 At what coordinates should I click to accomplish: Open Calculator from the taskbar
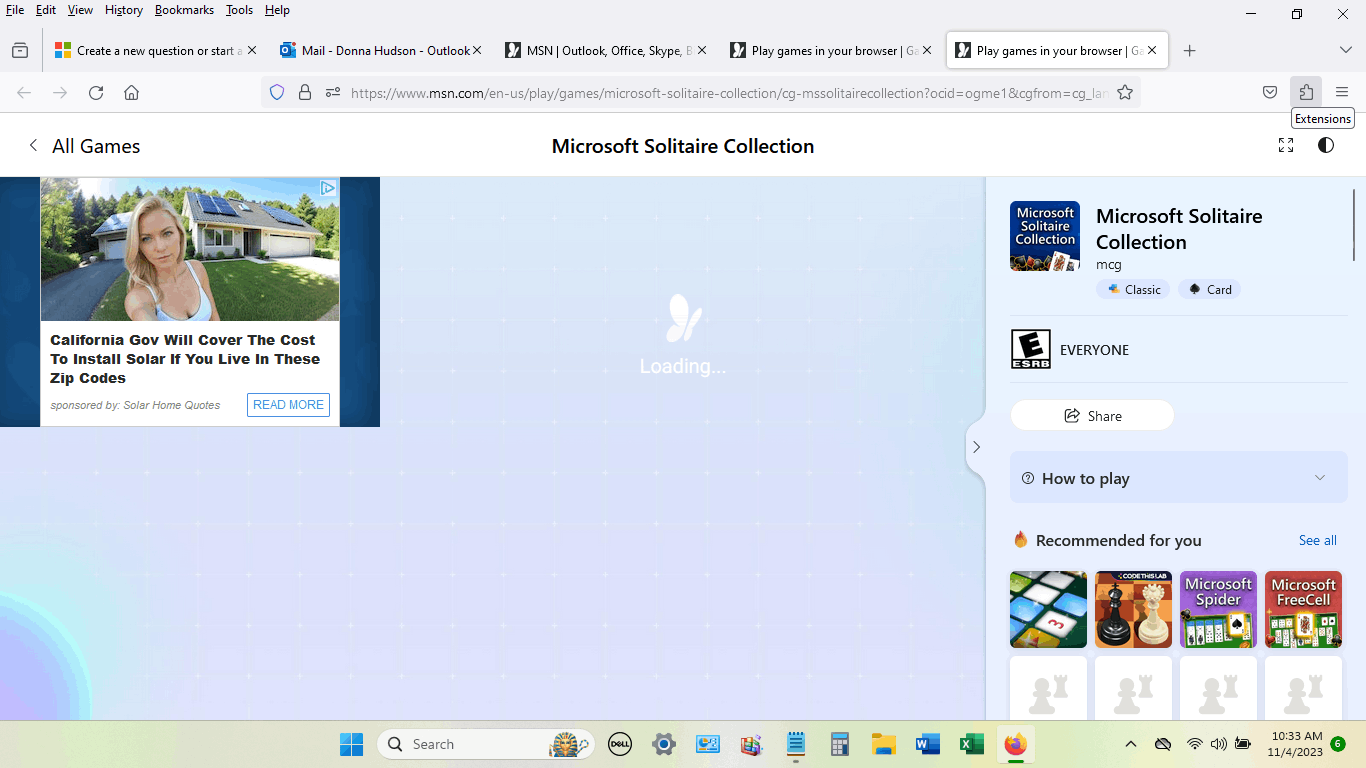(839, 744)
